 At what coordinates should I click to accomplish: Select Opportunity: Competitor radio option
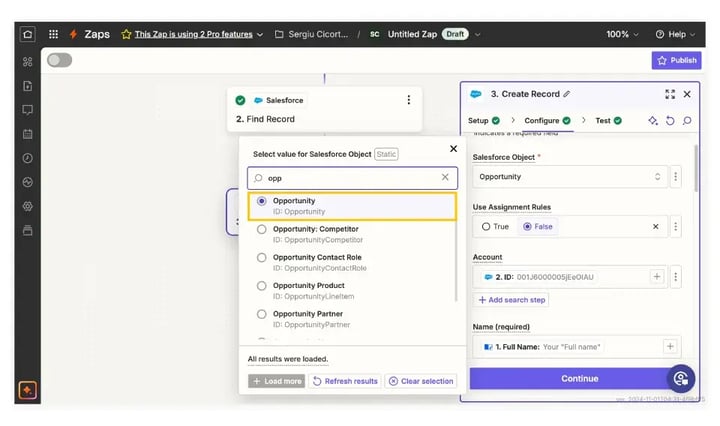[x=261, y=229]
